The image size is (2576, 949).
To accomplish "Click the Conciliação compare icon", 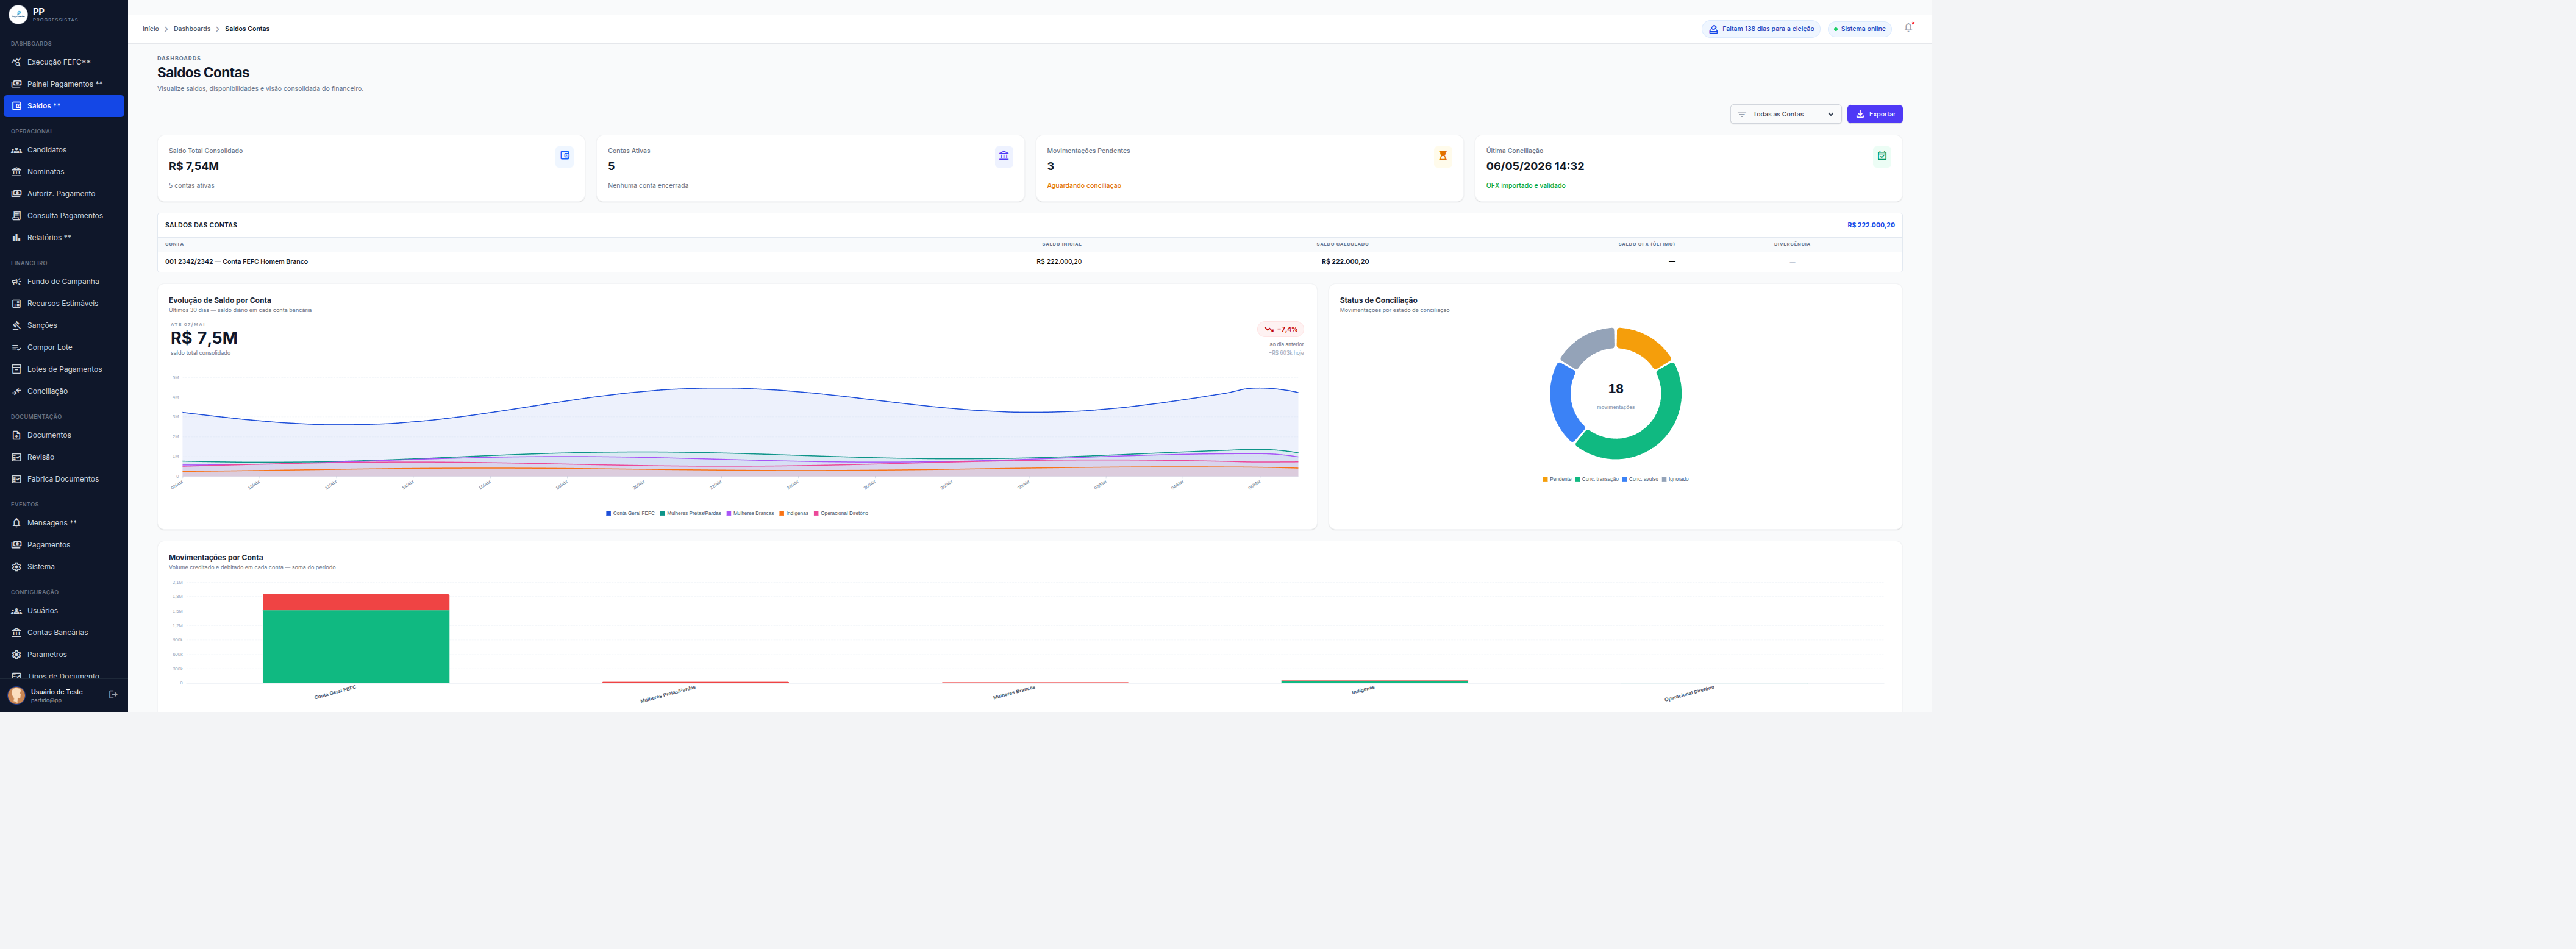I will point(16,392).
